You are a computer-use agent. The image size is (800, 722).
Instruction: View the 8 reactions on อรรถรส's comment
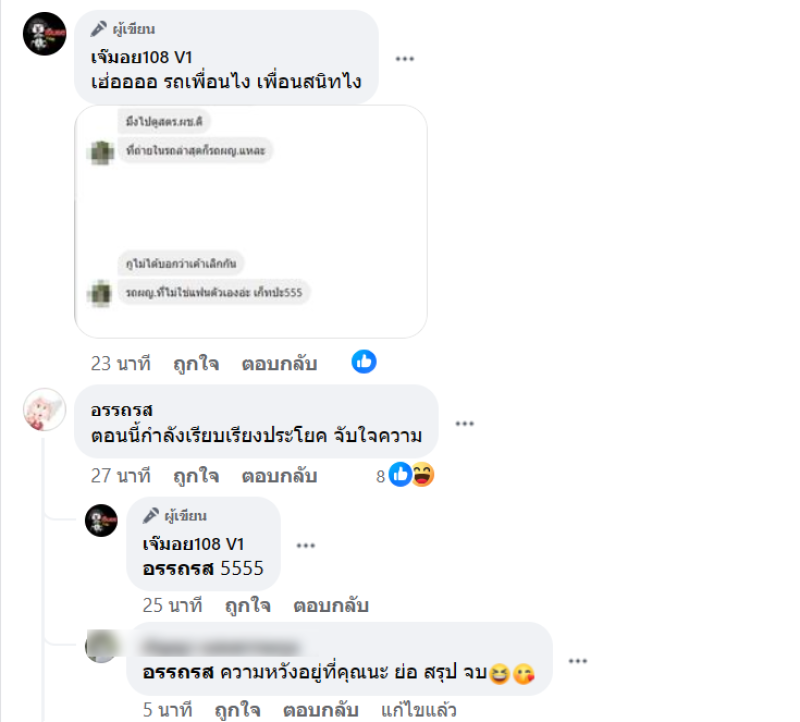click(x=405, y=475)
